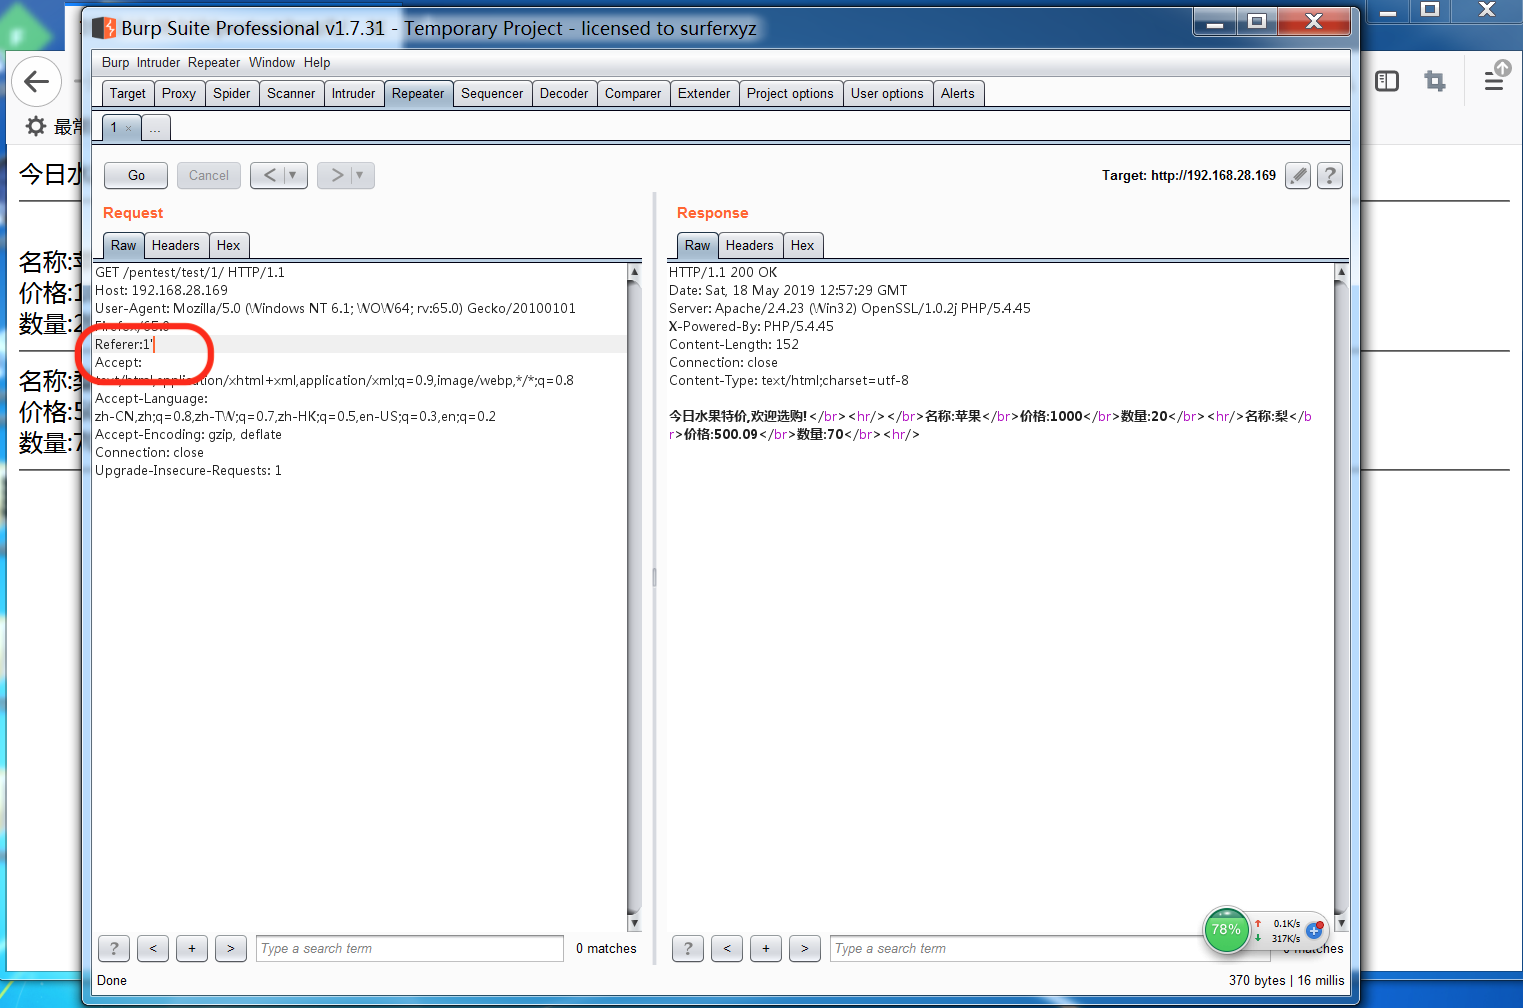Switch to the Intruder tool tab
This screenshot has height=1008, width=1523.
(x=354, y=93)
